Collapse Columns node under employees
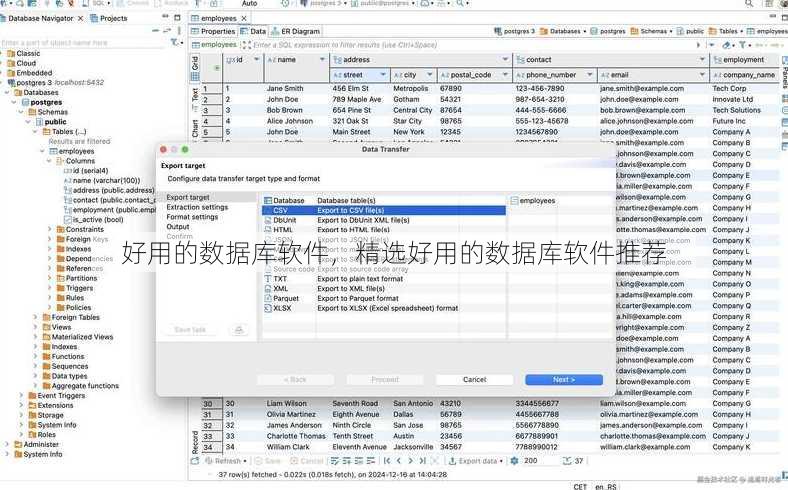 coord(49,161)
